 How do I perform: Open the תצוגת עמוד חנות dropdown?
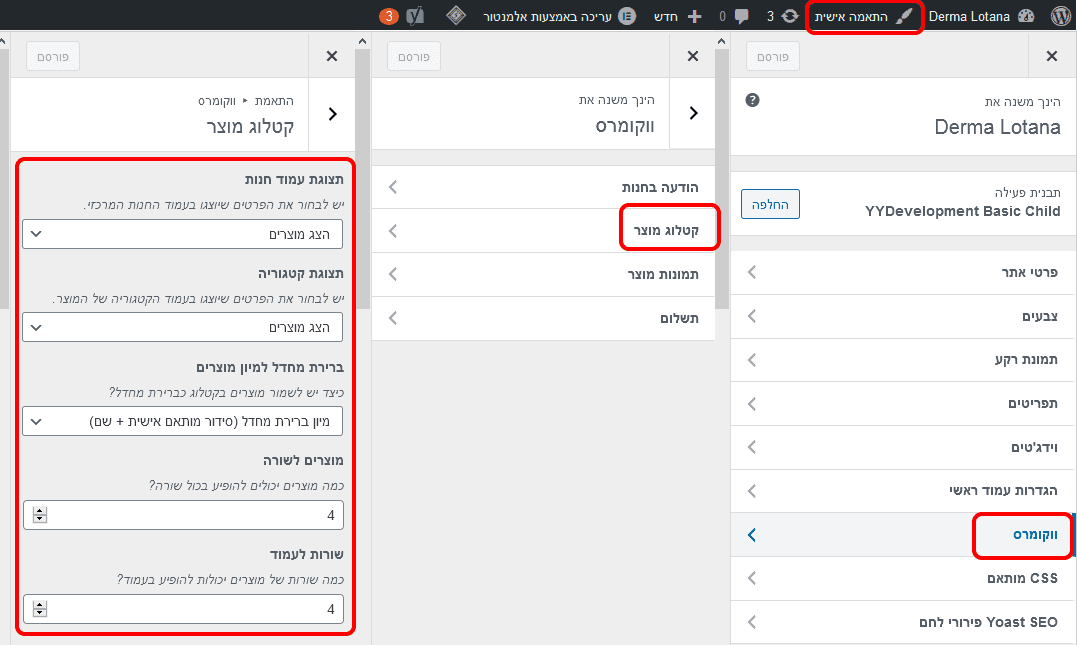coord(183,234)
